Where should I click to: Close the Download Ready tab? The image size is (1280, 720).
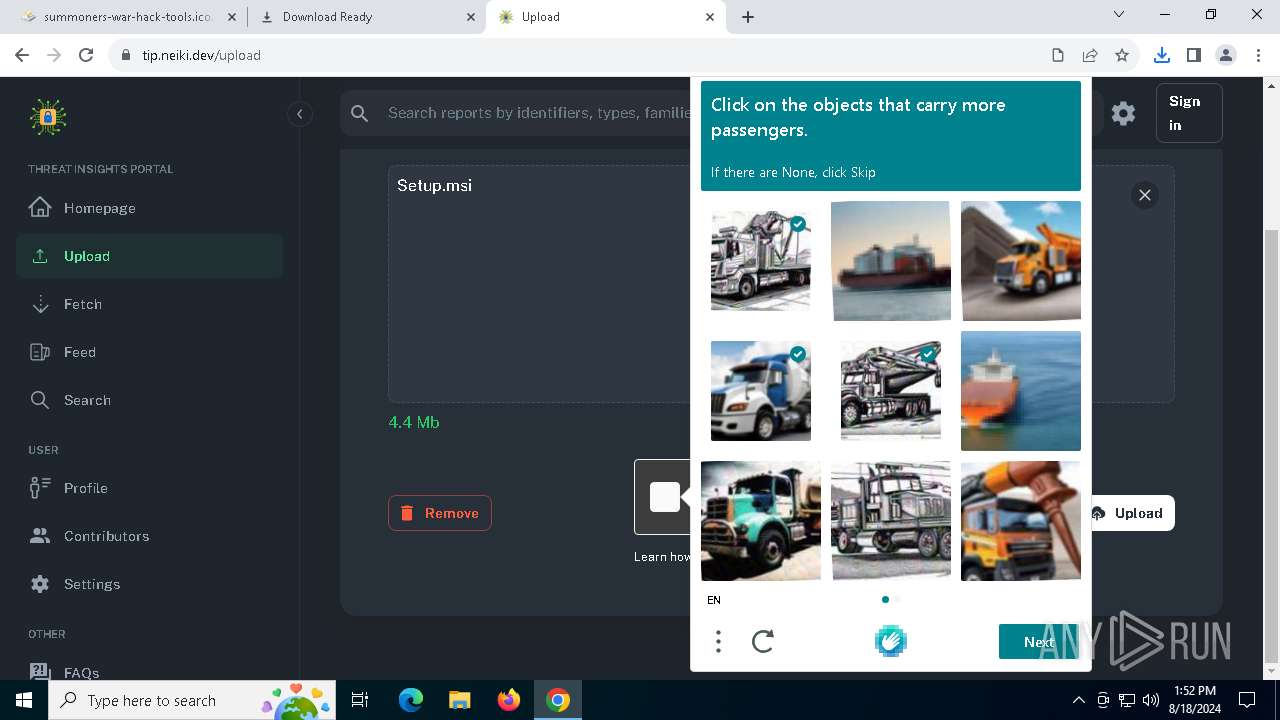click(471, 17)
